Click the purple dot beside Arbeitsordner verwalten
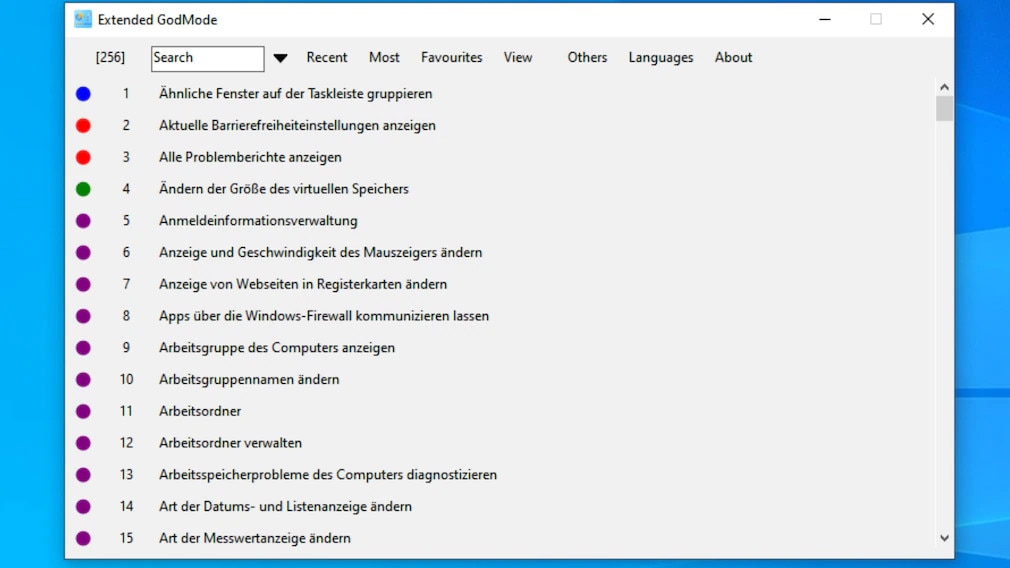This screenshot has height=568, width=1010. 83,443
